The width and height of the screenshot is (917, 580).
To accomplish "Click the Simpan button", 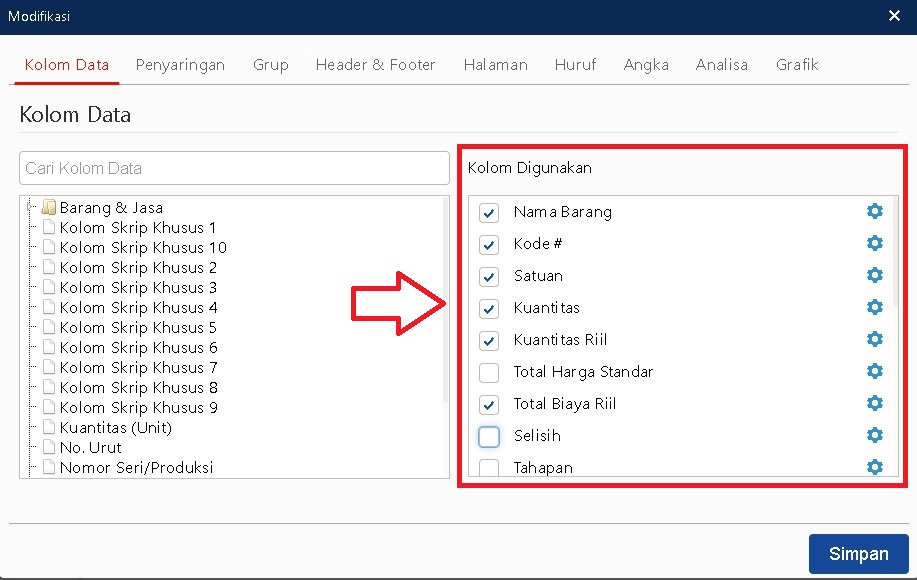I will pos(858,554).
